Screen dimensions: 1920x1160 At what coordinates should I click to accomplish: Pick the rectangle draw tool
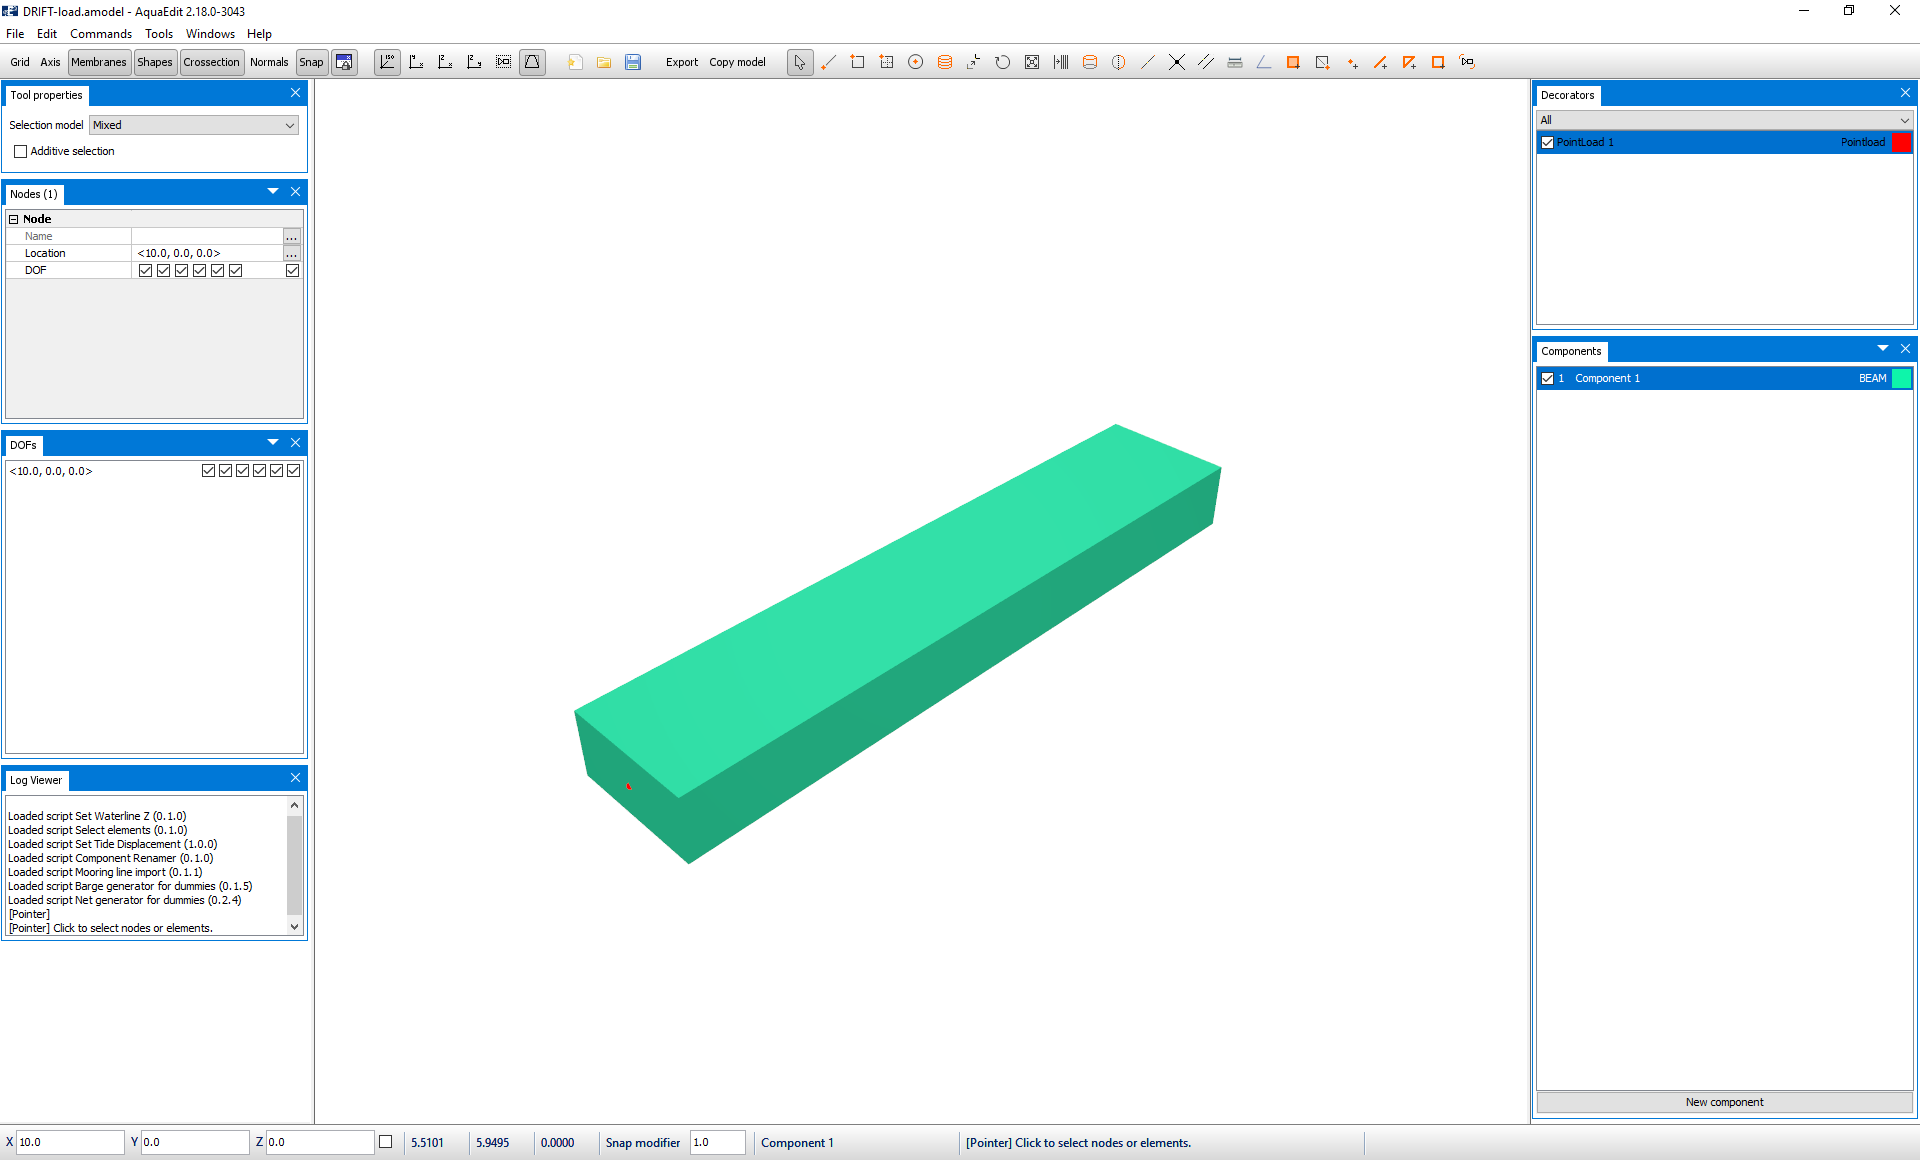857,62
